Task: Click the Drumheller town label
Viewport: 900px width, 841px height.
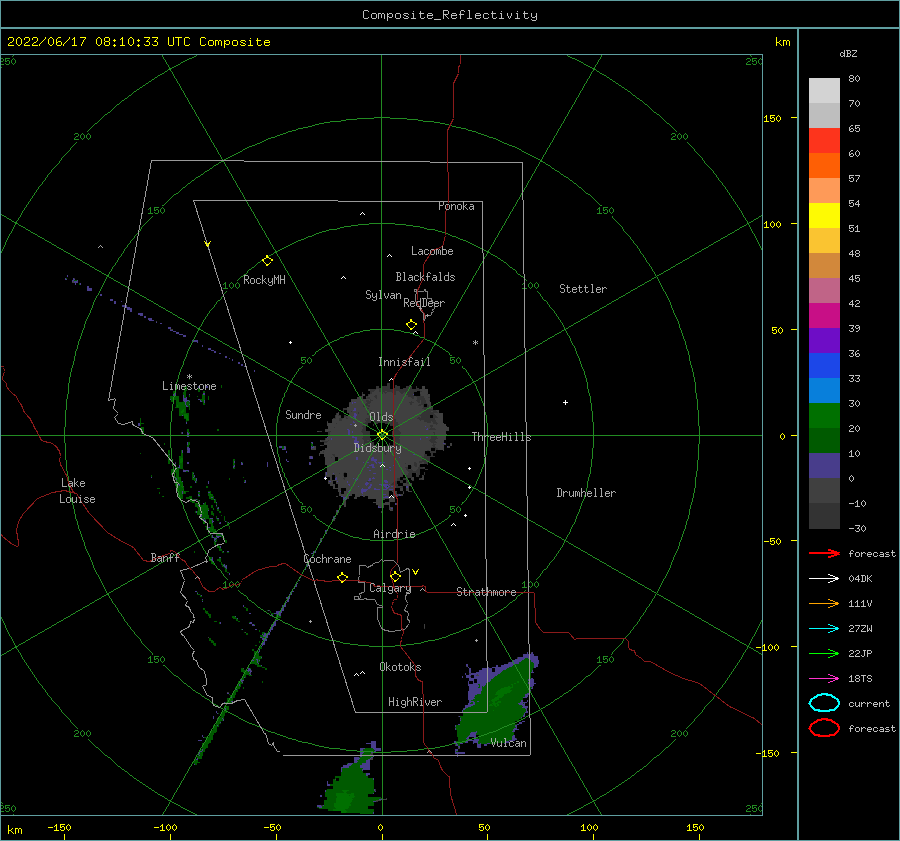Action: coord(586,493)
